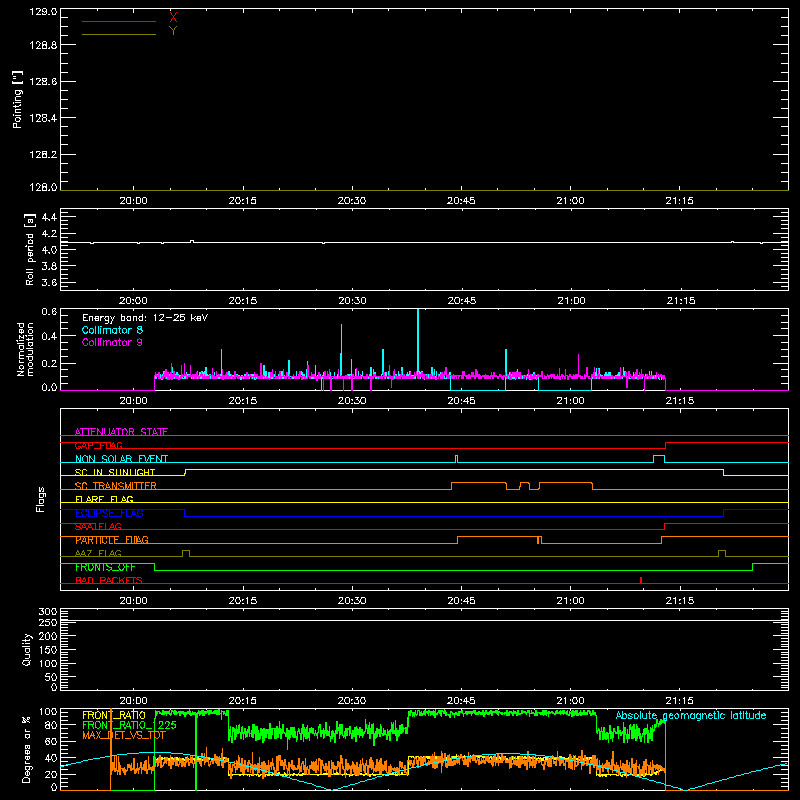Click the ECLIPSE_FLAG label
Image resolution: width=800 pixels, height=800 pixels.
click(x=109, y=513)
